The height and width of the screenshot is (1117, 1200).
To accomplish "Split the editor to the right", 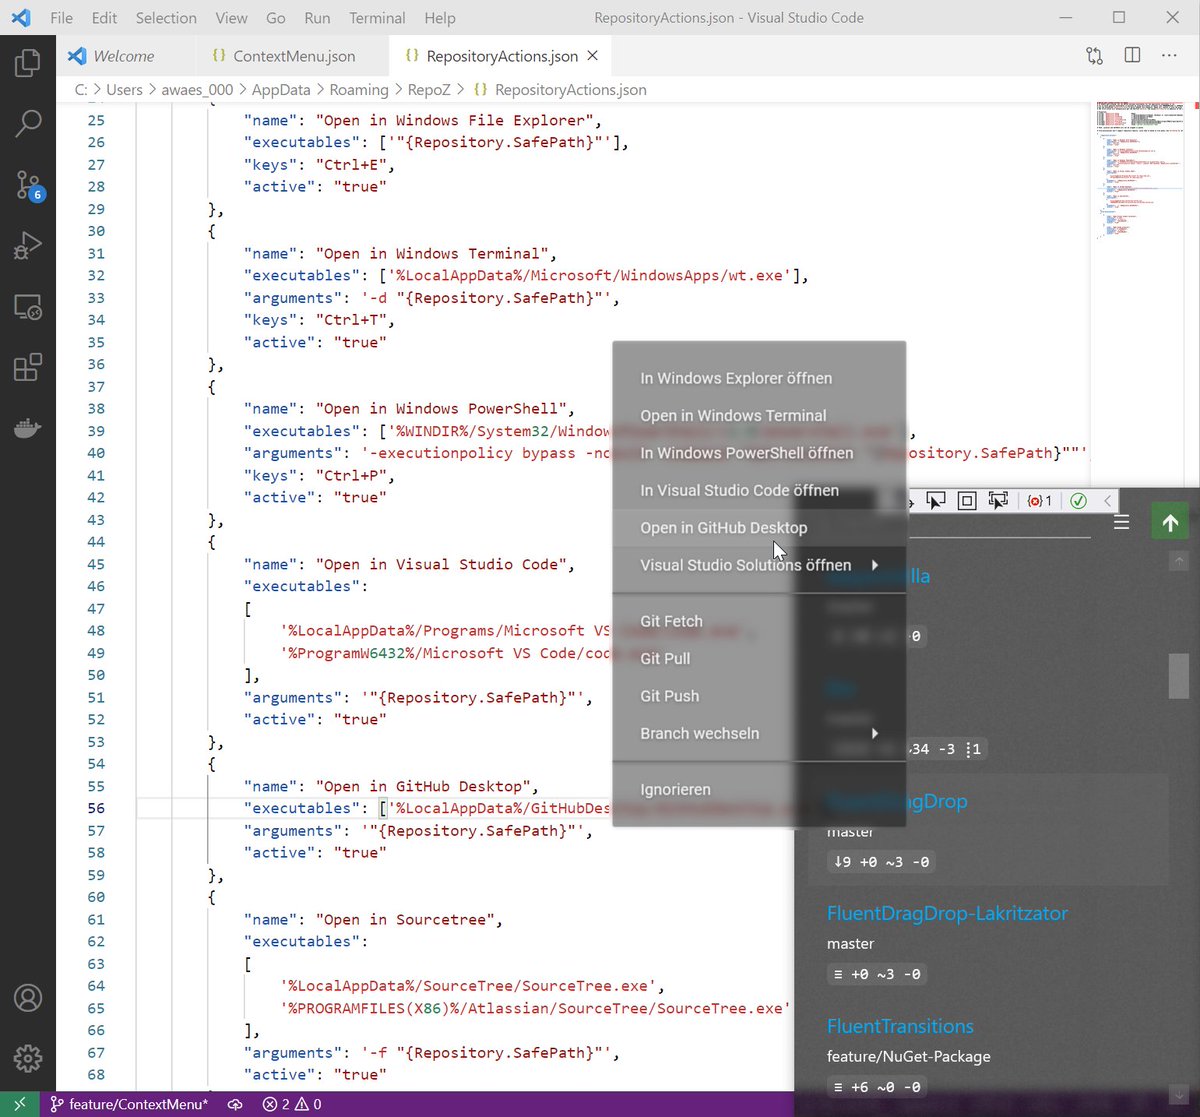I will point(1132,56).
